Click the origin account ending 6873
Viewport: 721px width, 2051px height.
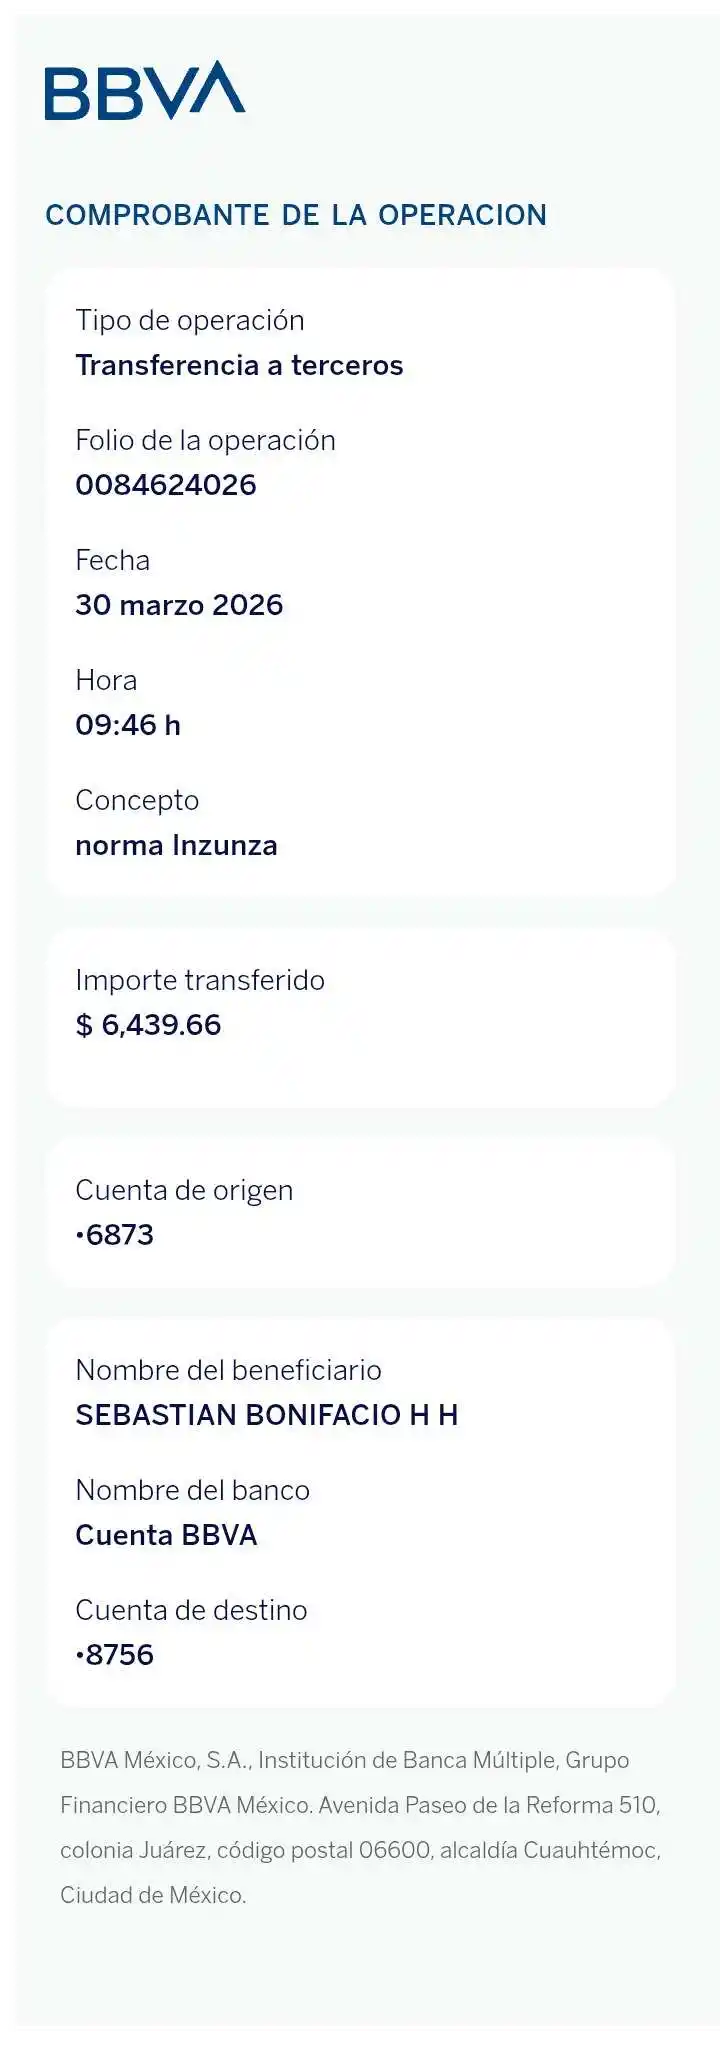point(115,1236)
